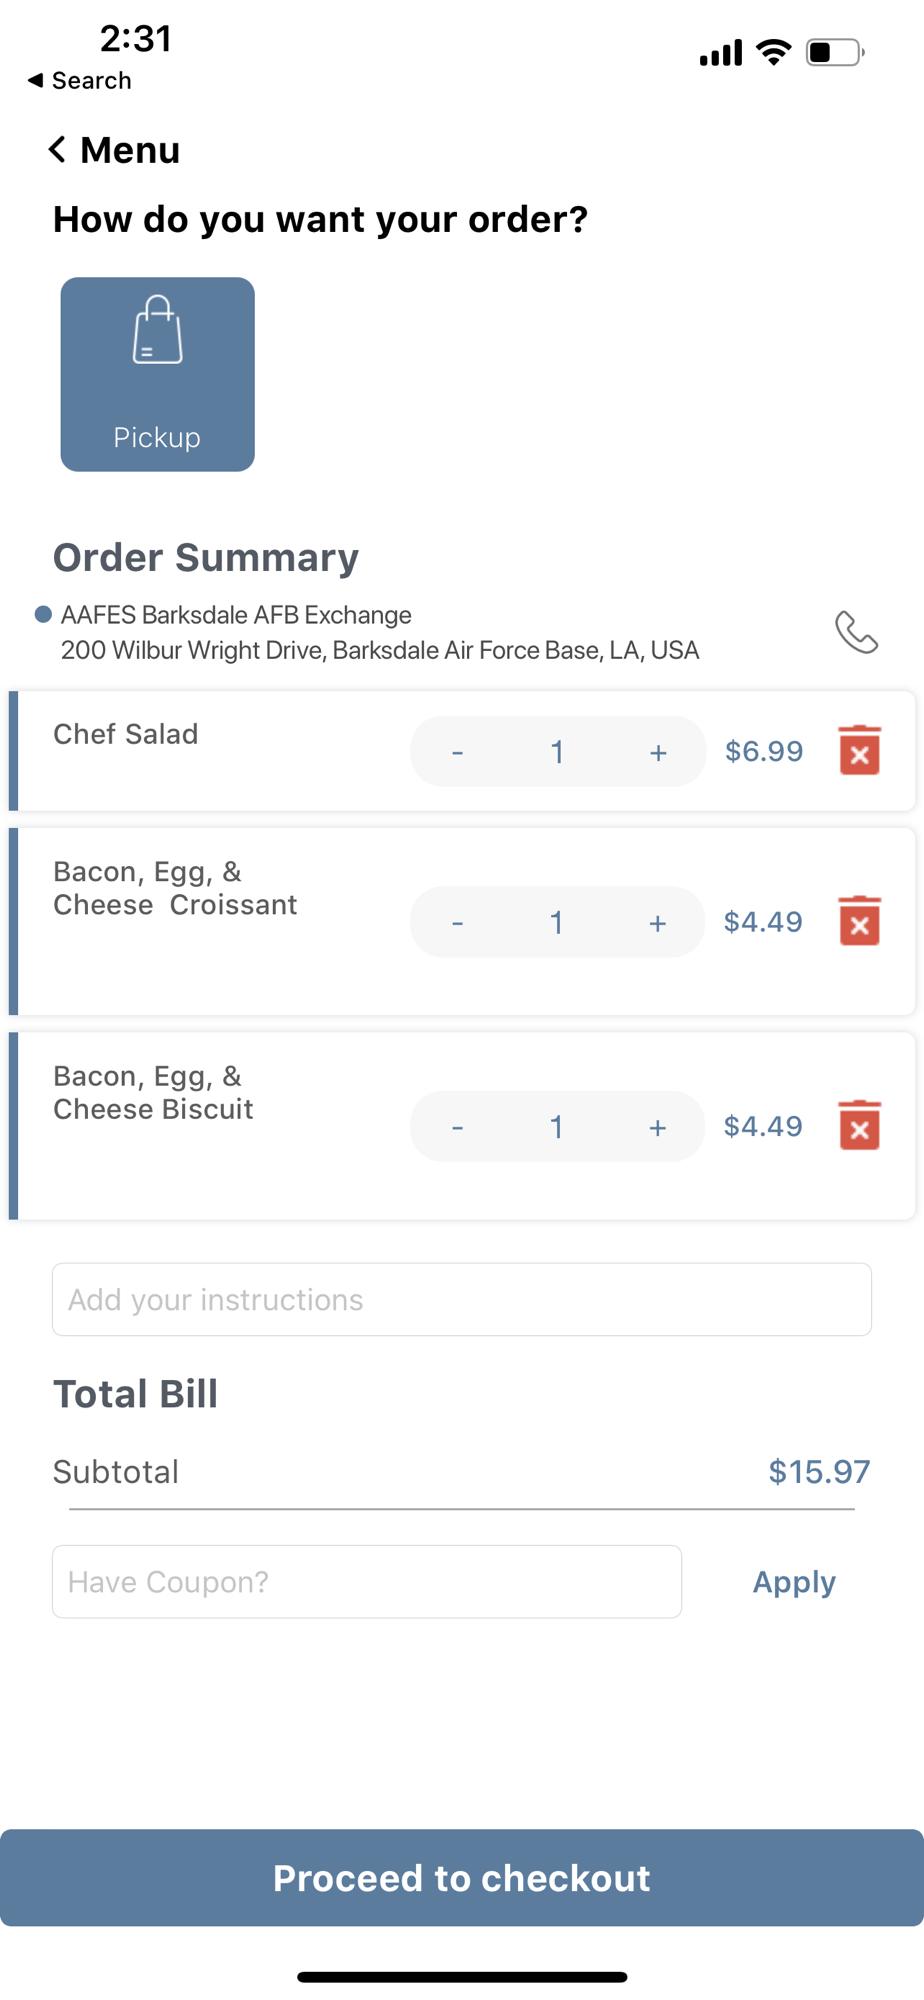Screen dimensions: 924x2000
Task: Remove Bacon, Egg, & Cheese Croissant item
Action: 859,921
